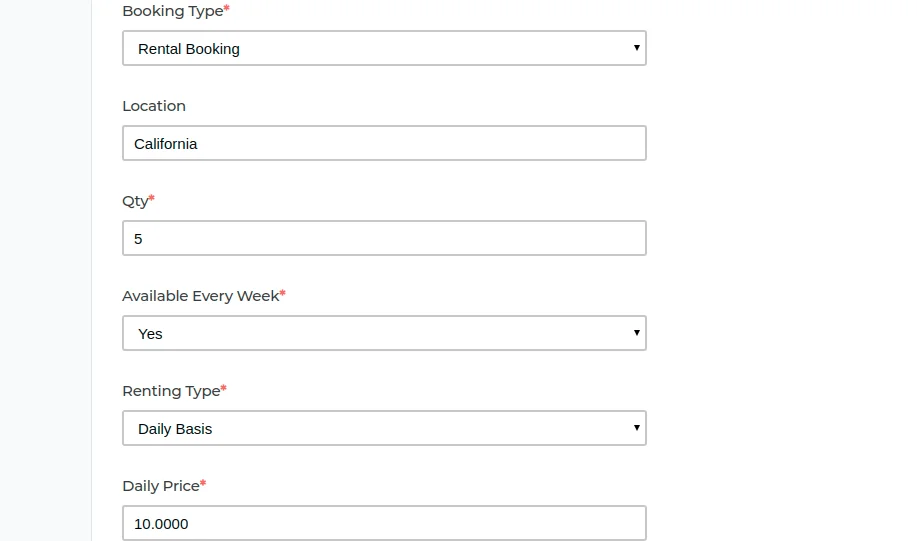
Task: Click the Renting Type label text
Action: 171,391
